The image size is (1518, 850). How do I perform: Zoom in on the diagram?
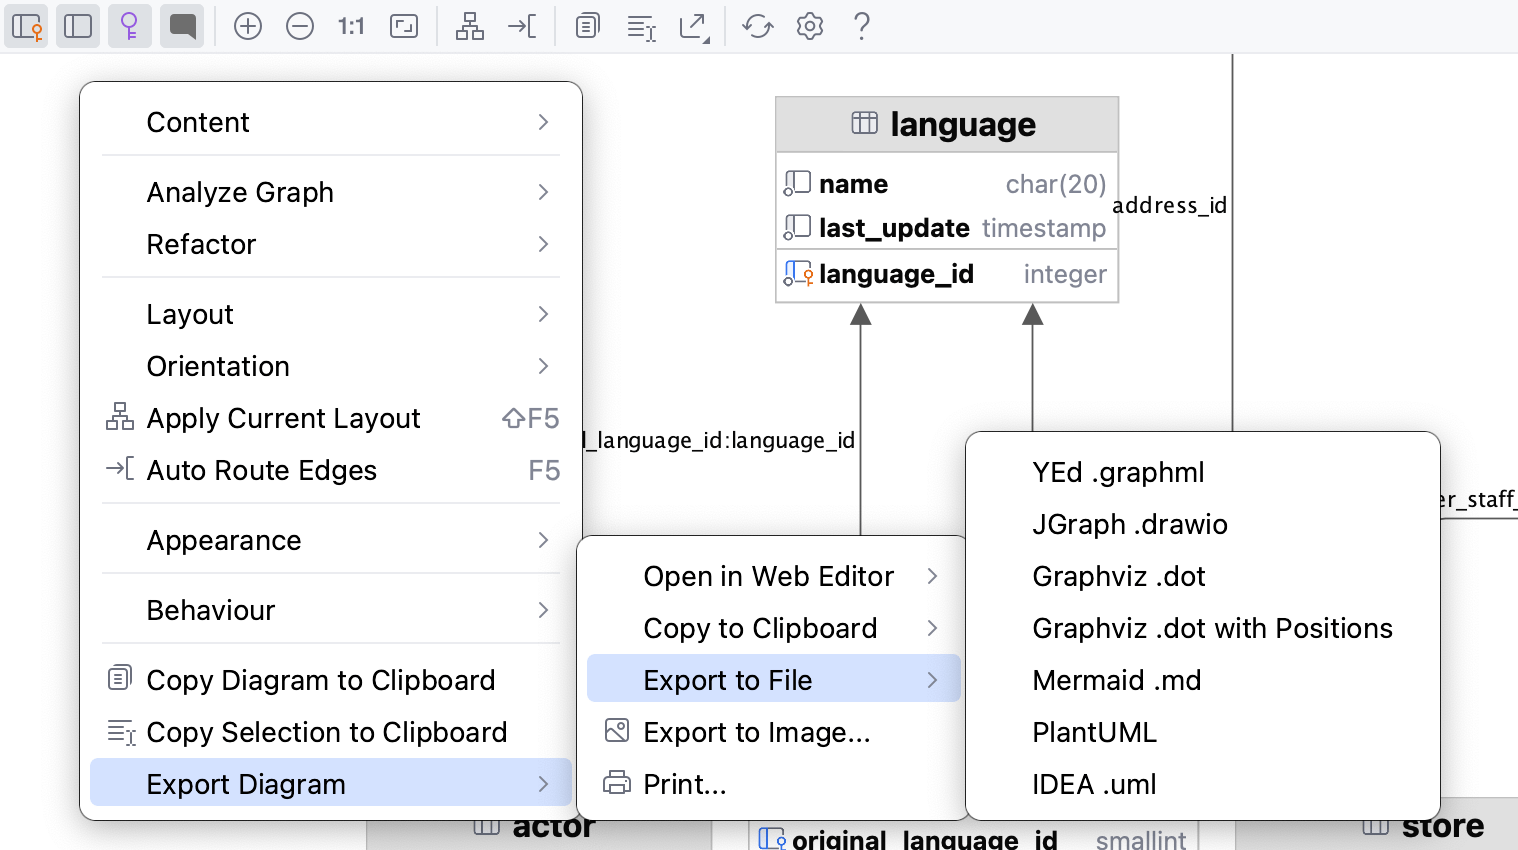click(247, 26)
